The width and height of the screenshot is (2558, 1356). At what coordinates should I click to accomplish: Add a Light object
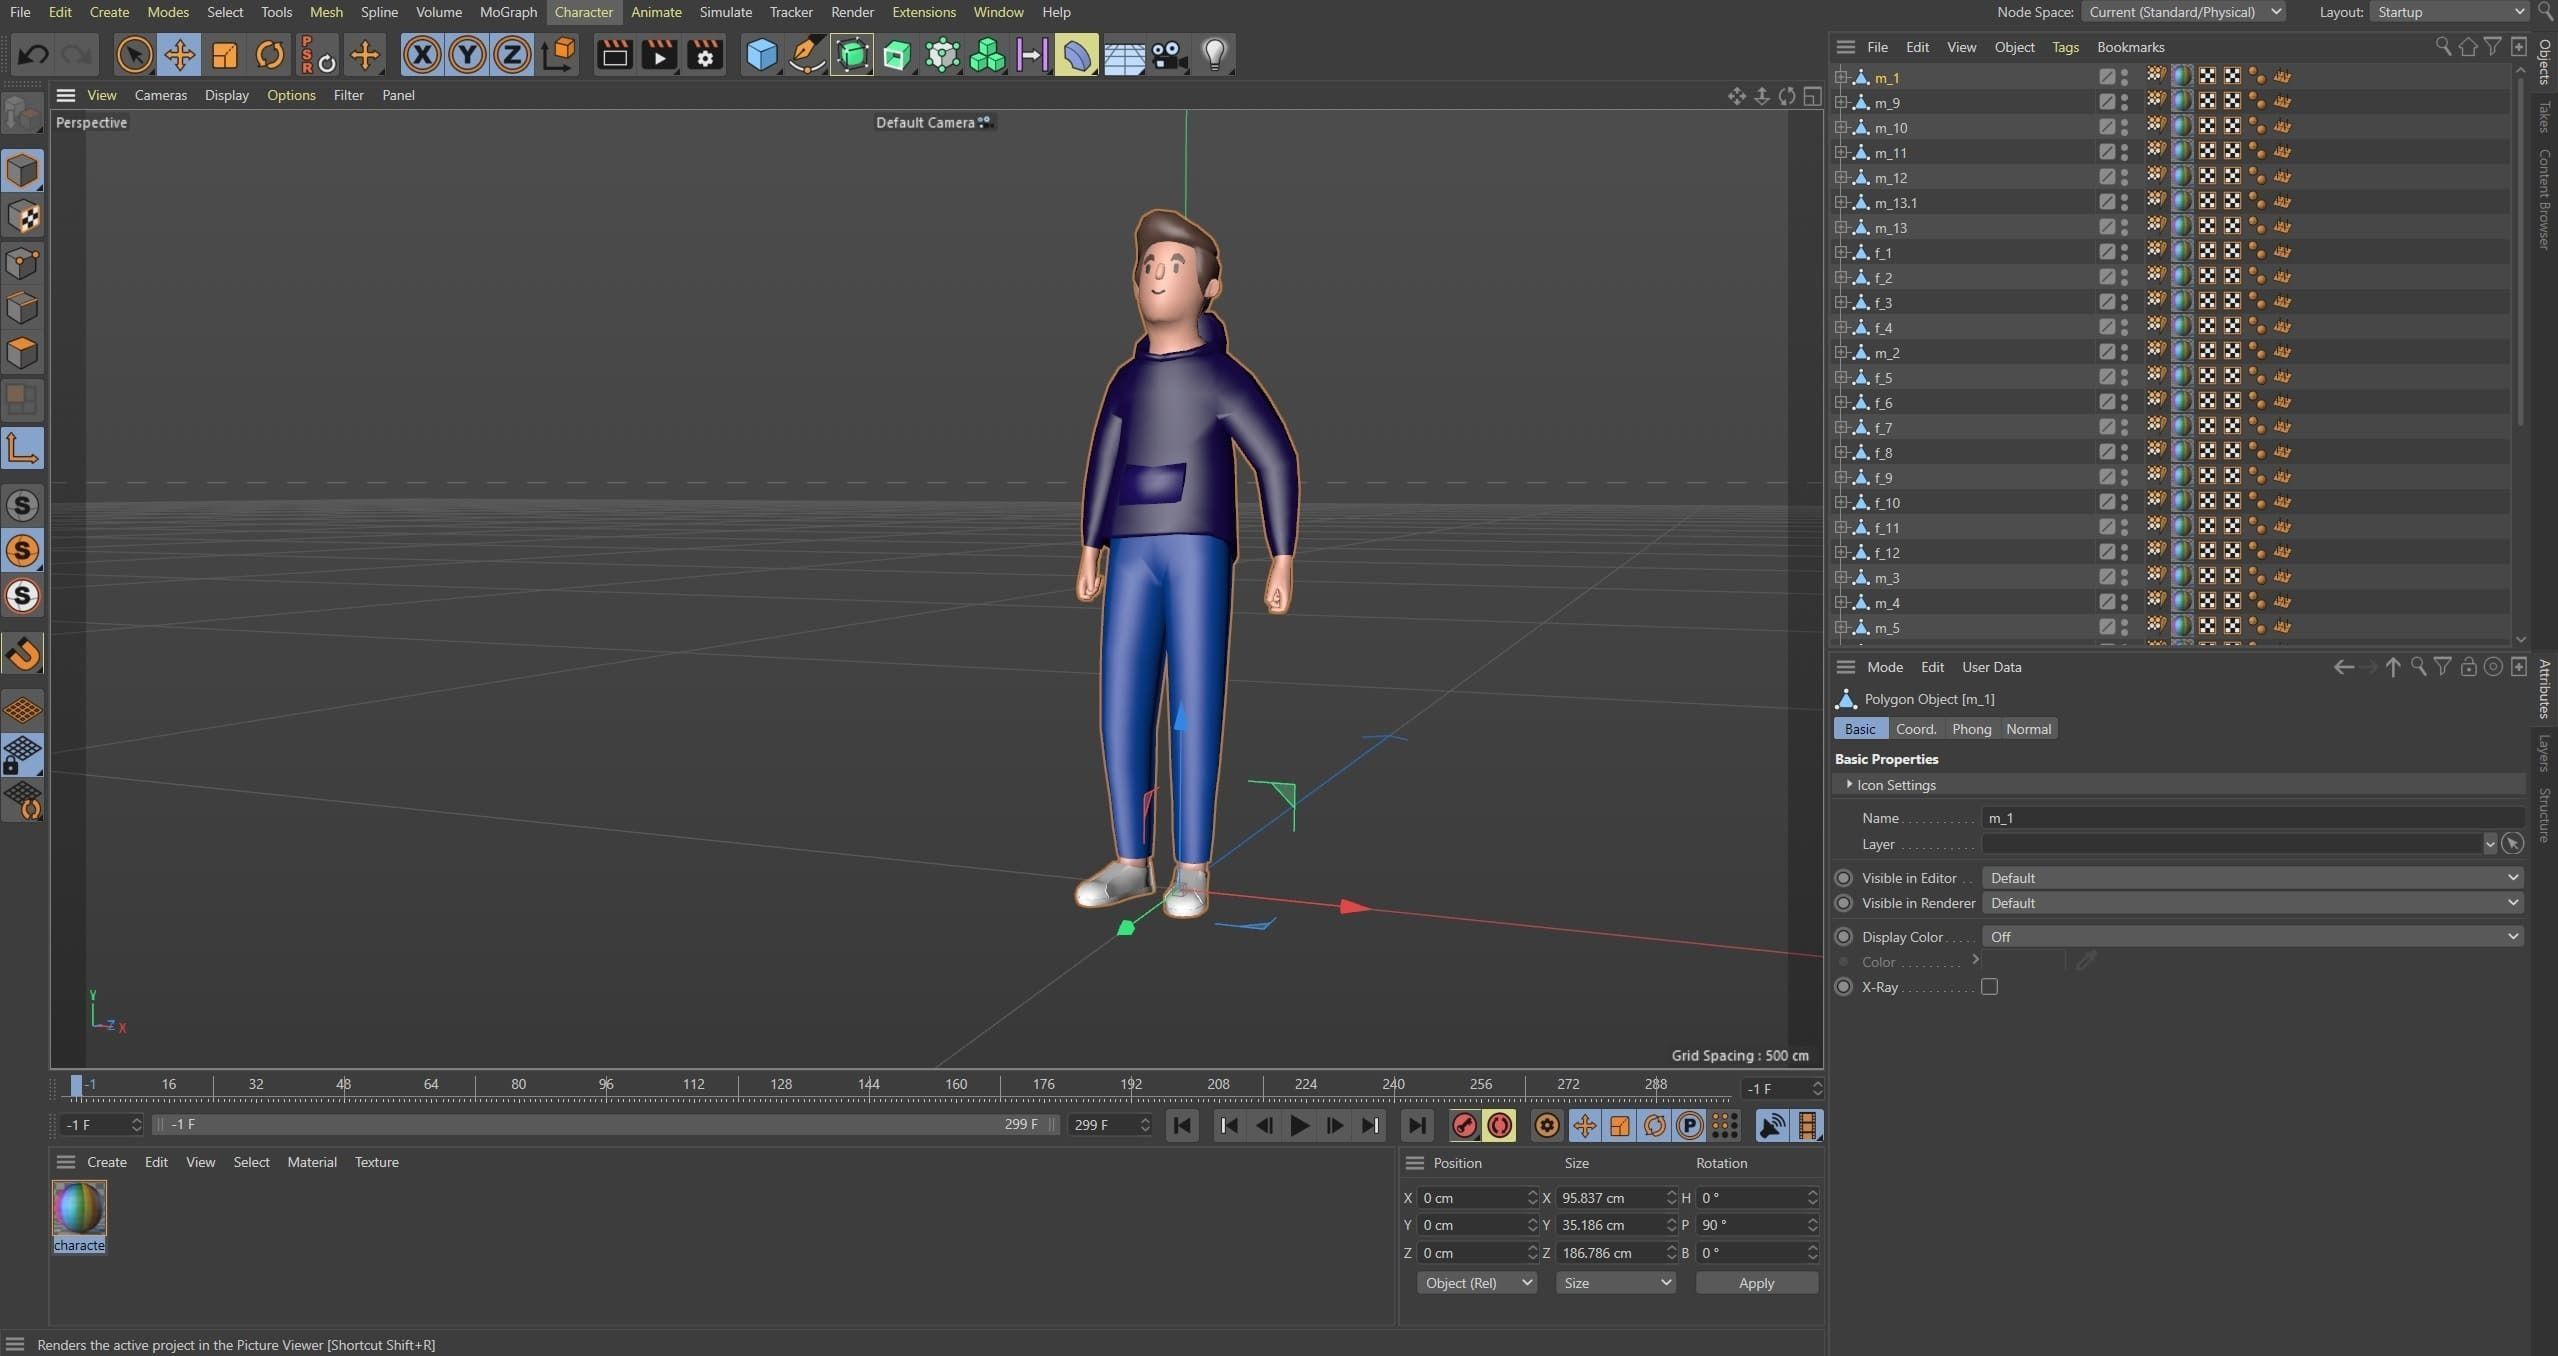tap(1213, 55)
